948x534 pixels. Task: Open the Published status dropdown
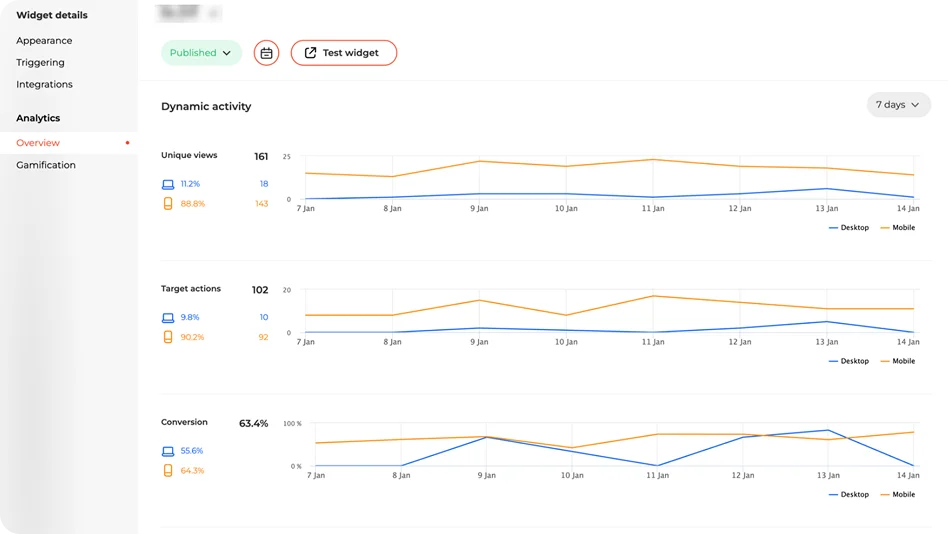pyautogui.click(x=201, y=53)
